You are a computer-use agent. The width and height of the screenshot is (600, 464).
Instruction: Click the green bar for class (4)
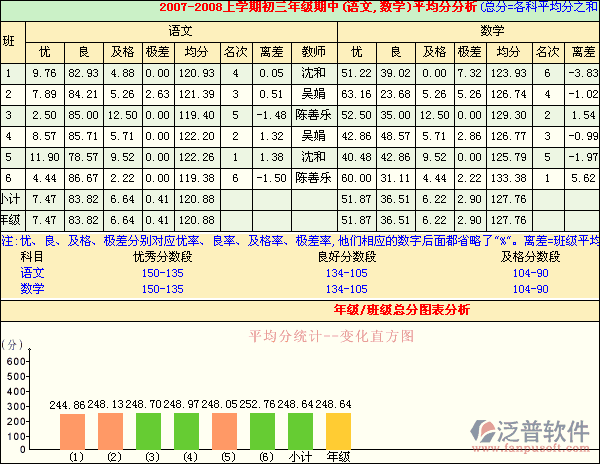(186, 431)
